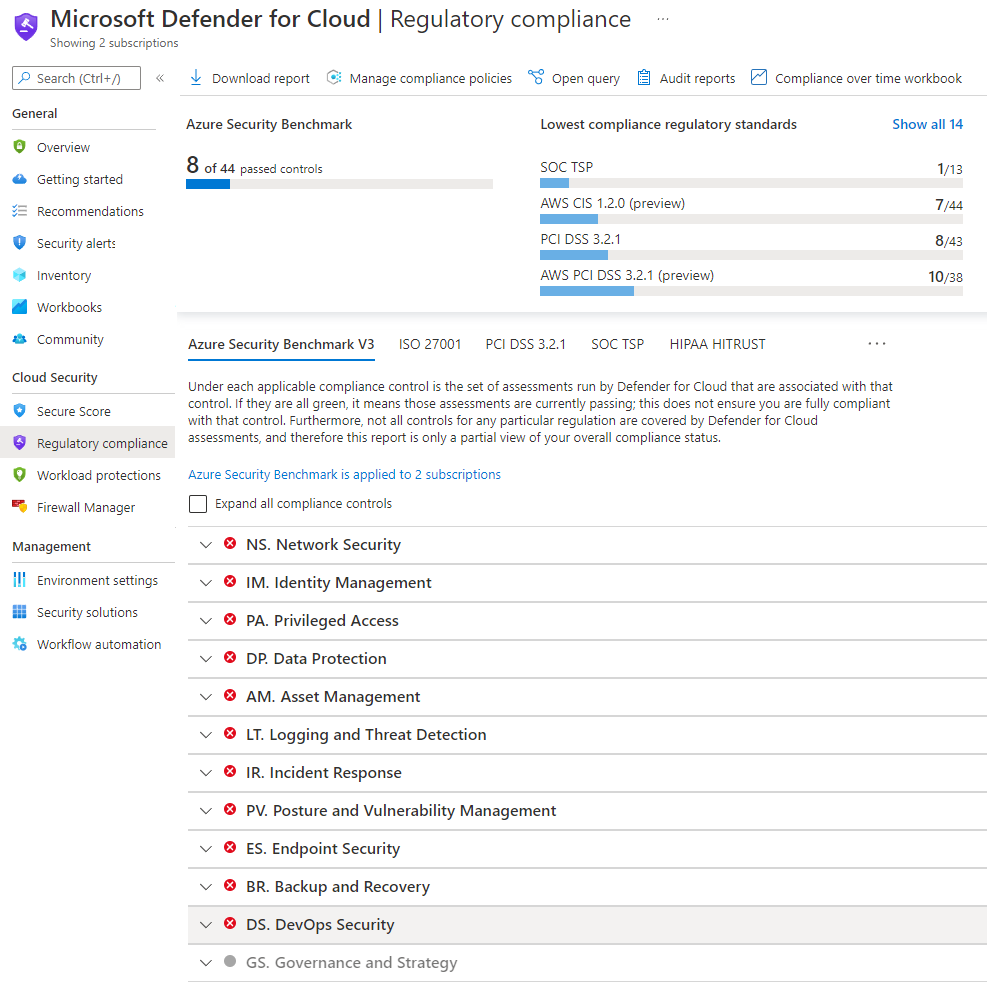This screenshot has height=983, width=987.
Task: Switch to the HIPAA HITRUST tab
Action: tap(718, 344)
